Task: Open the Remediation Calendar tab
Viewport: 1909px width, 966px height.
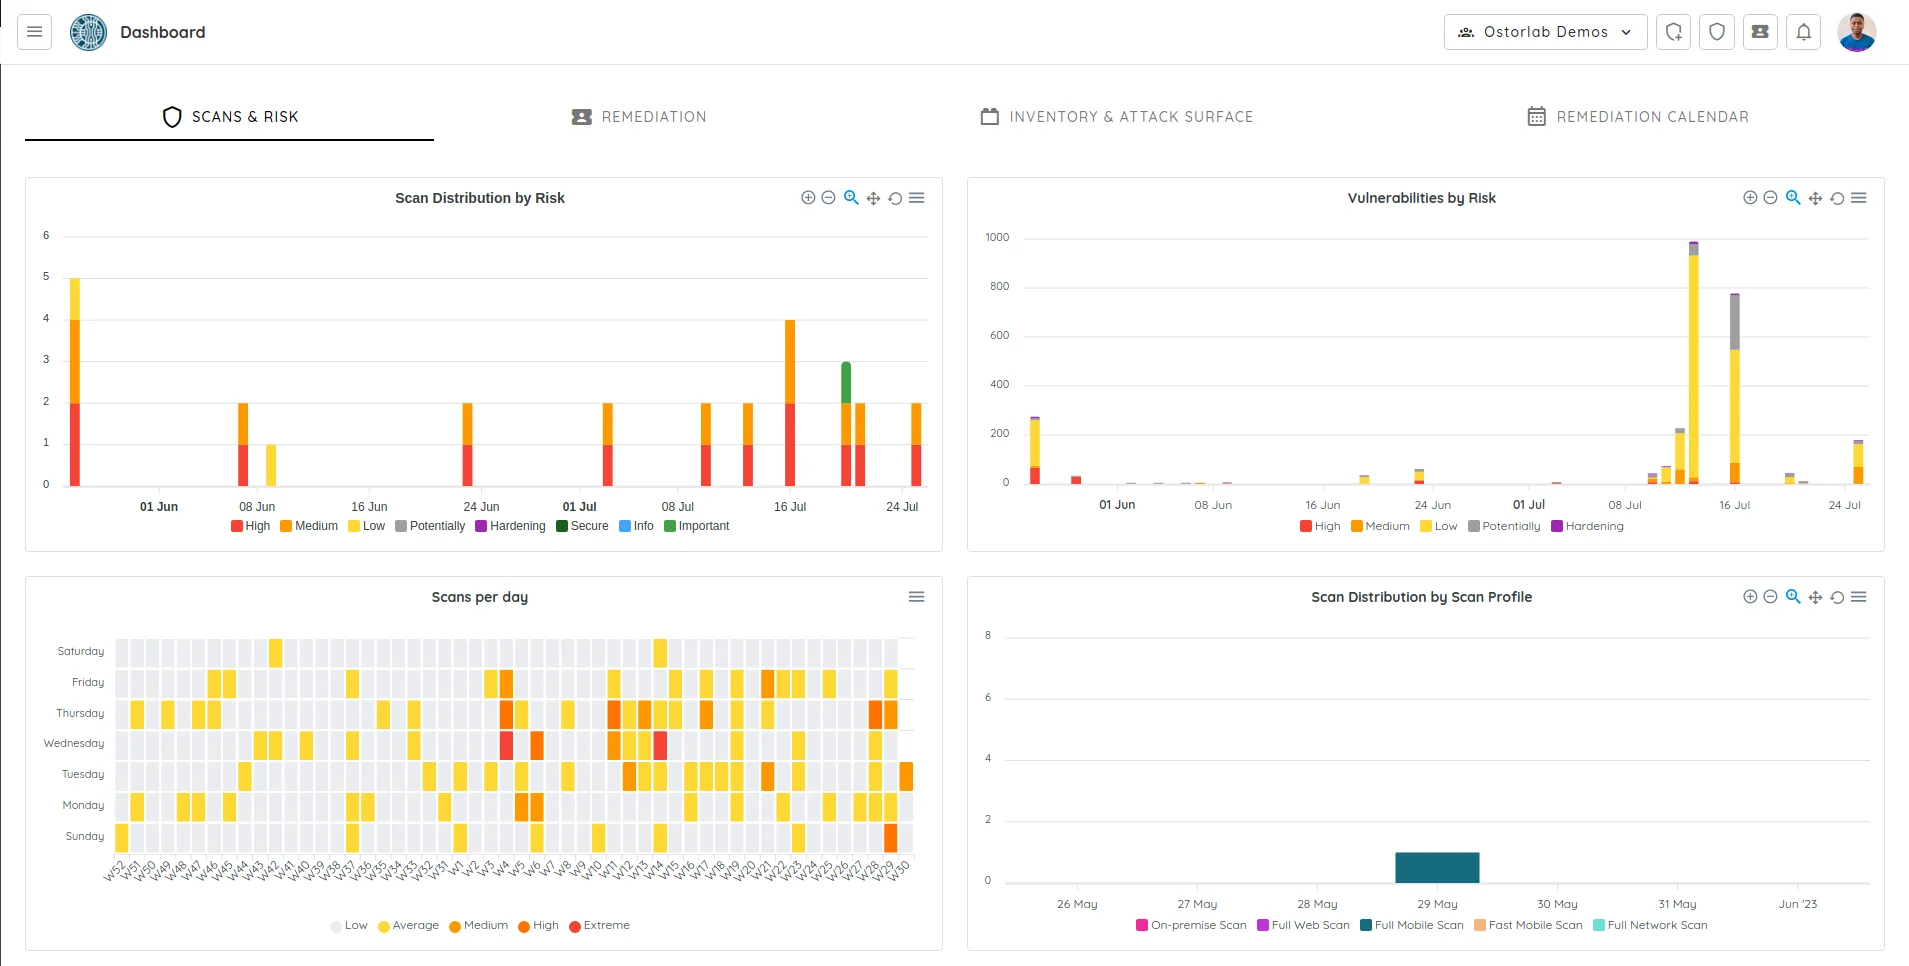Action: [1637, 116]
